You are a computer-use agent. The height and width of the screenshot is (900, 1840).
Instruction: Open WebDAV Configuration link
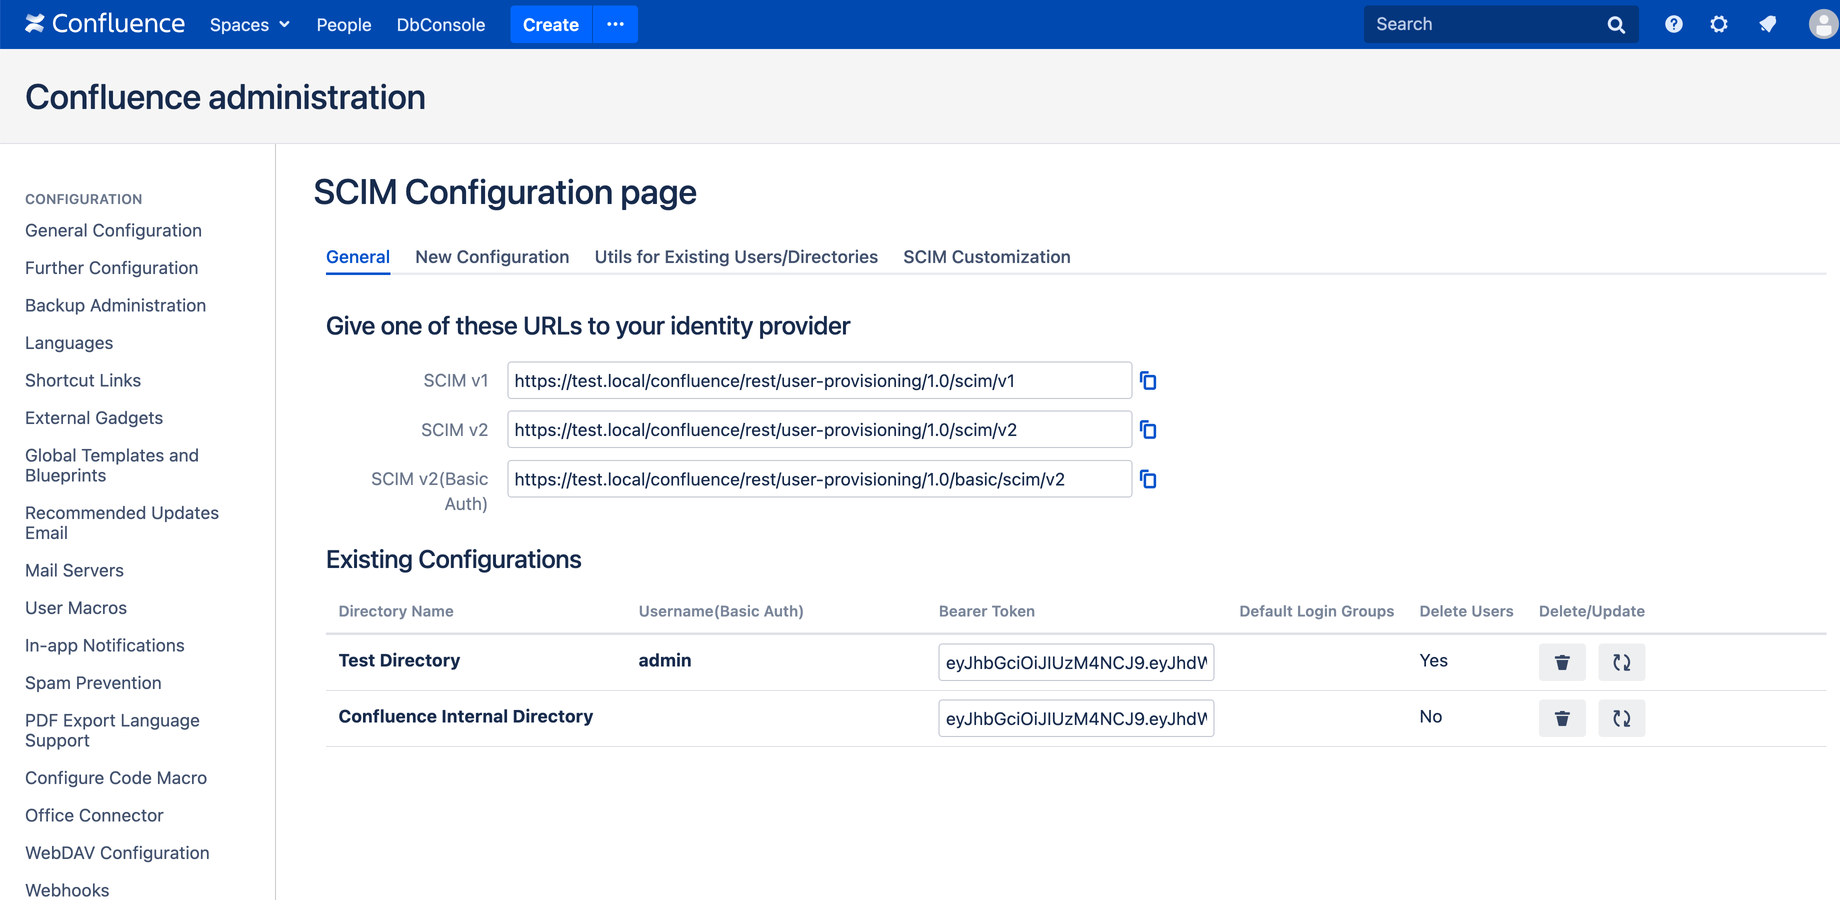[117, 853]
